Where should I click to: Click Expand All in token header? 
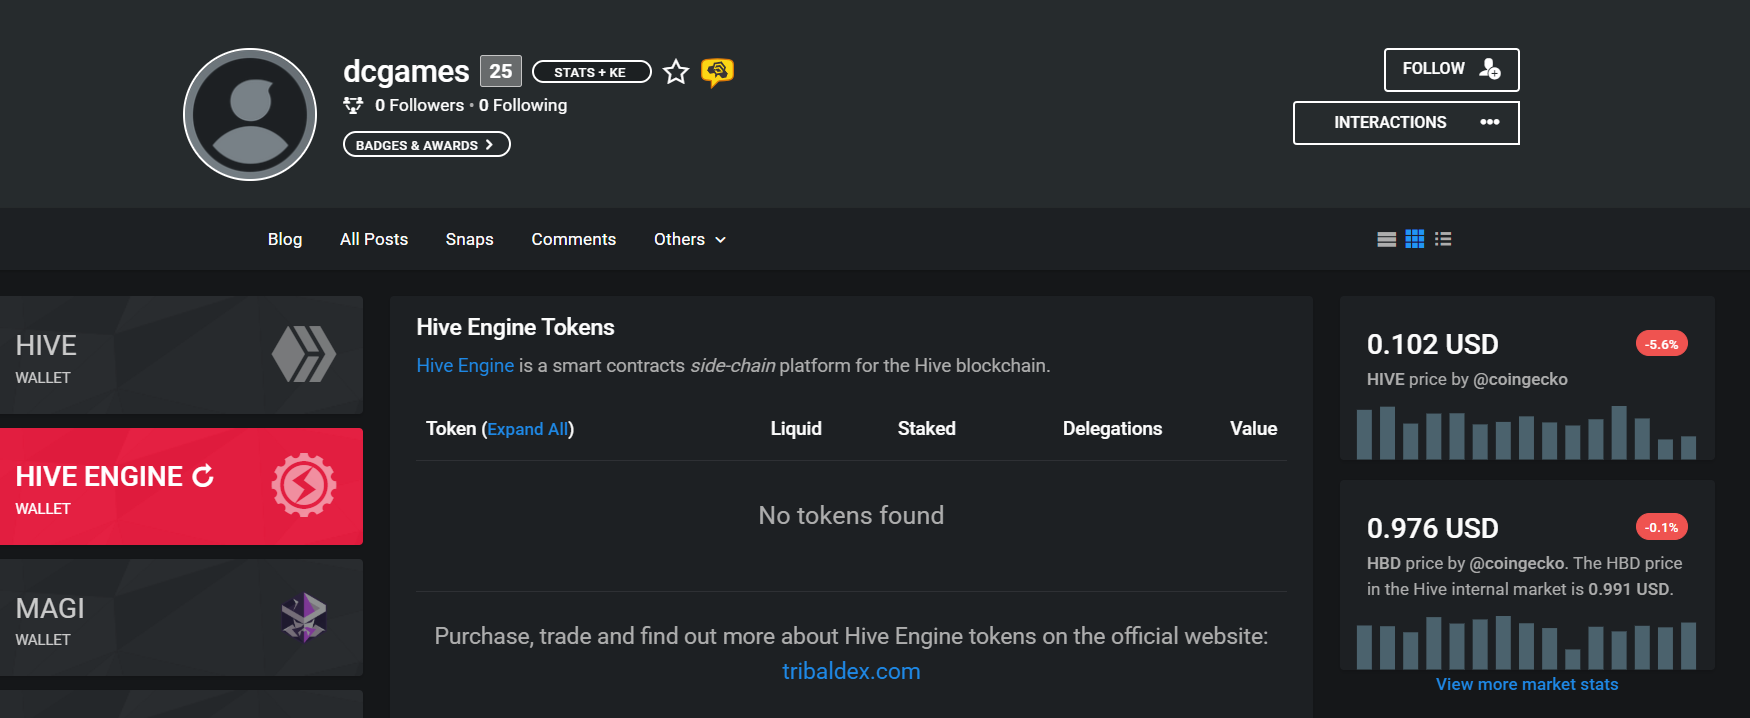tap(528, 429)
